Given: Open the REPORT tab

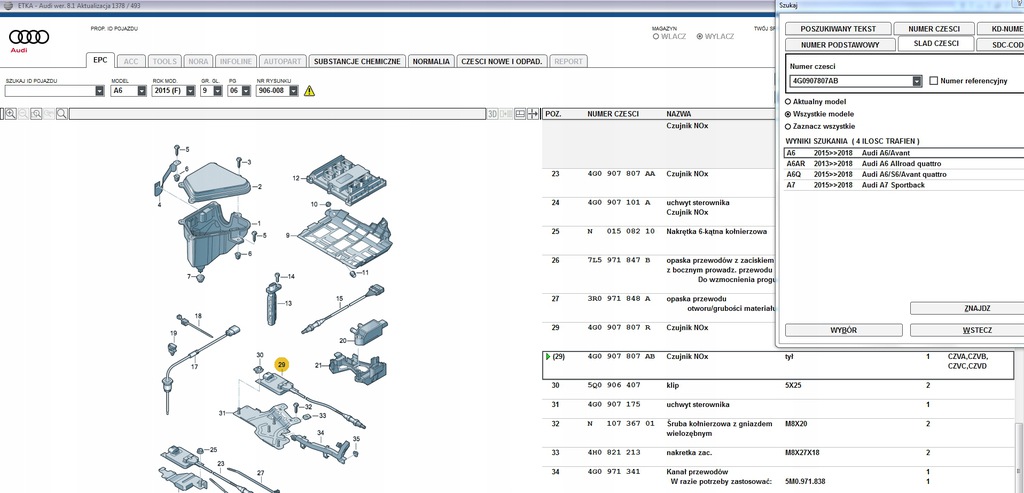Looking at the screenshot, I should pos(568,61).
